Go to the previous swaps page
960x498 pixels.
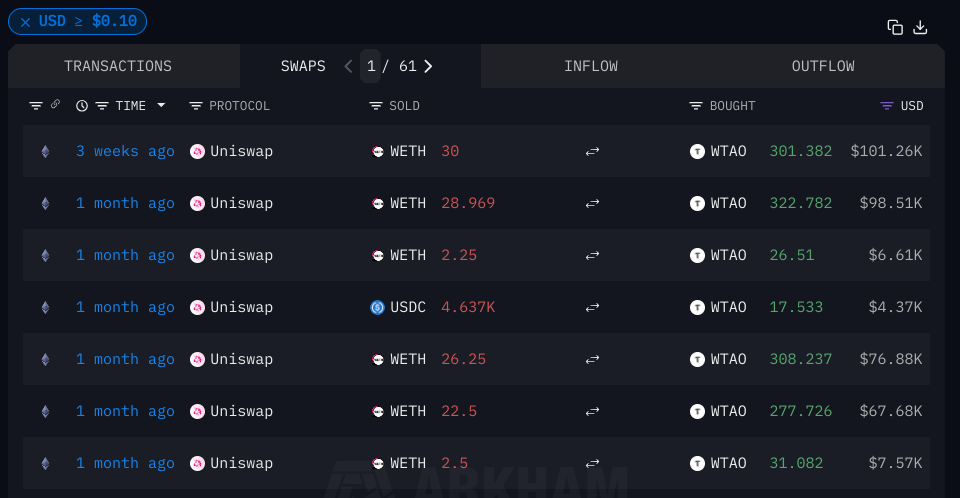pyautogui.click(x=348, y=66)
